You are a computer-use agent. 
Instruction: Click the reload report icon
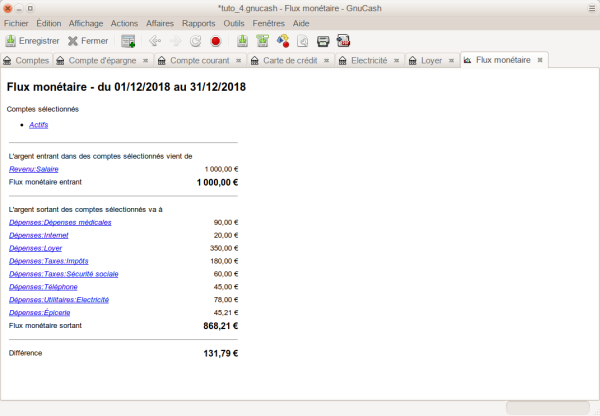pyautogui.click(x=195, y=41)
